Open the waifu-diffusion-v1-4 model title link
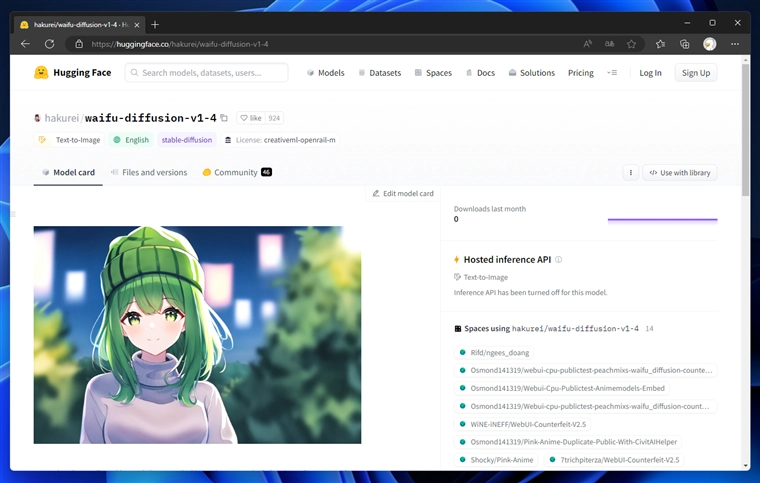Screen dimensions: 760x483 point(150,118)
